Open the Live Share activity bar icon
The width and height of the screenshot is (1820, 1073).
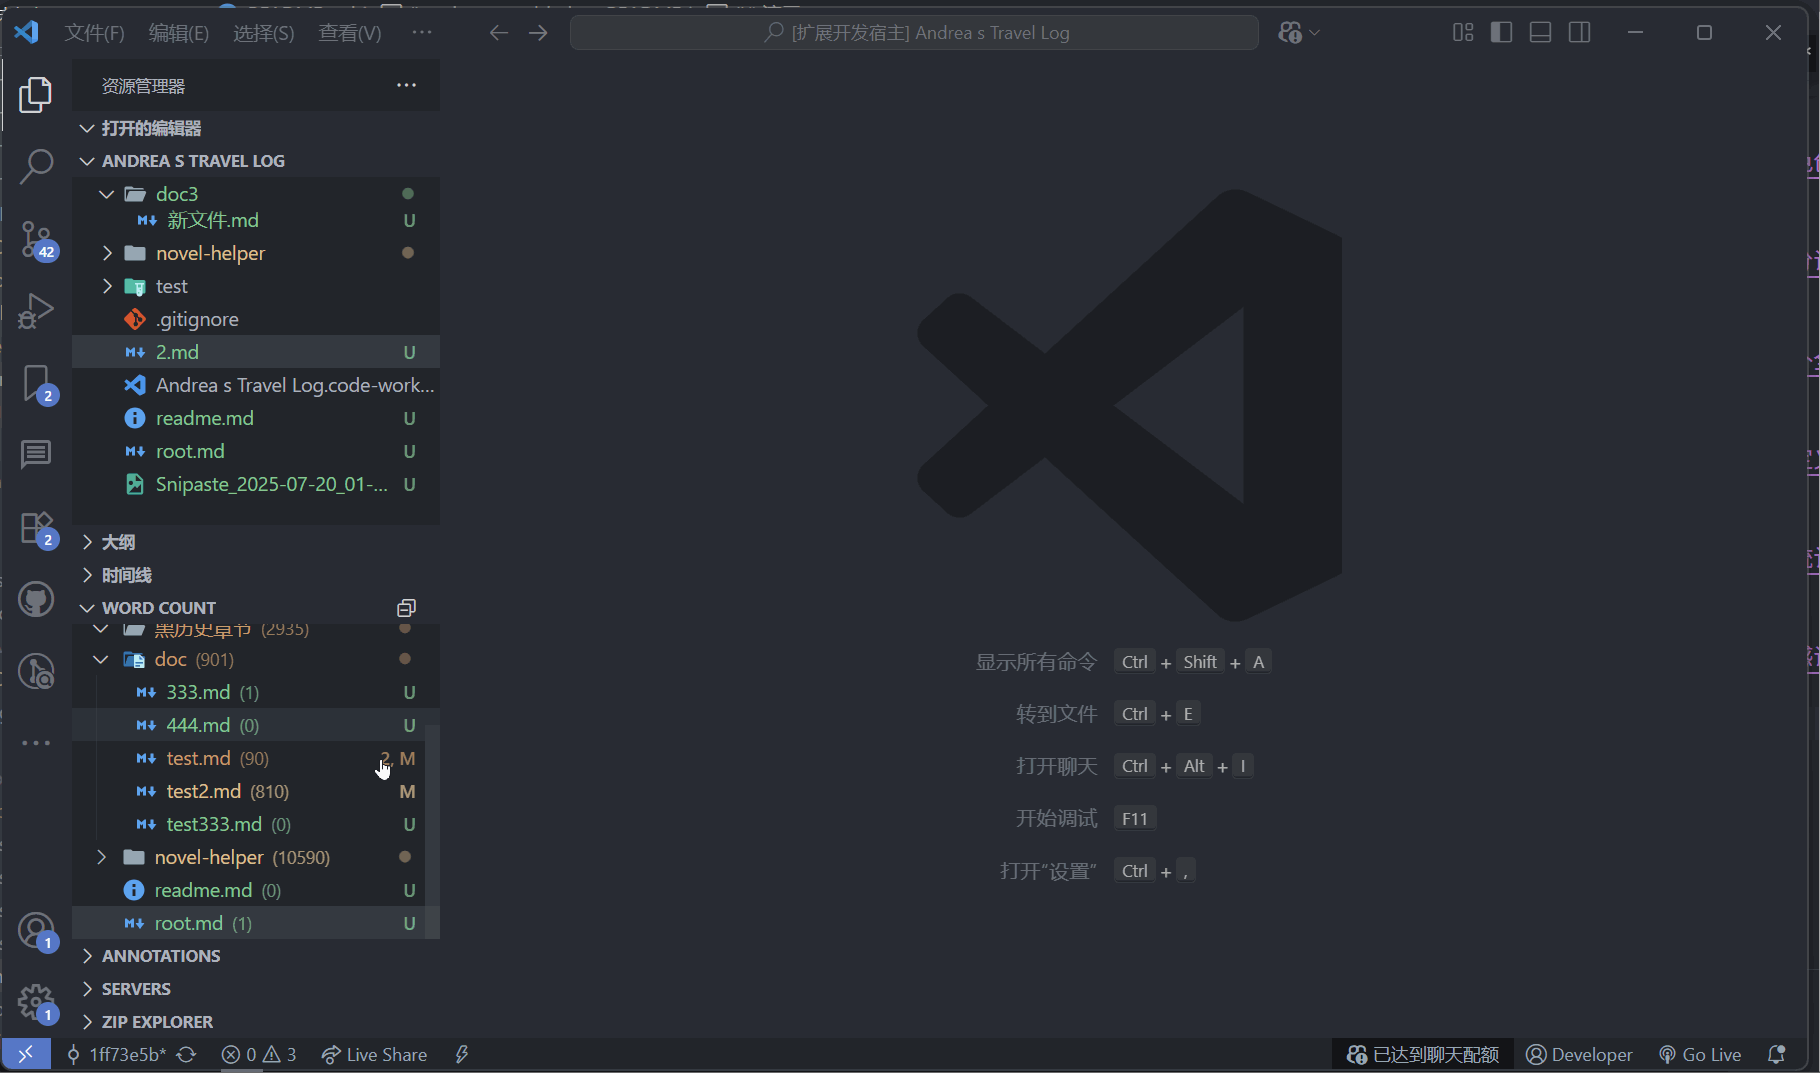point(36,671)
